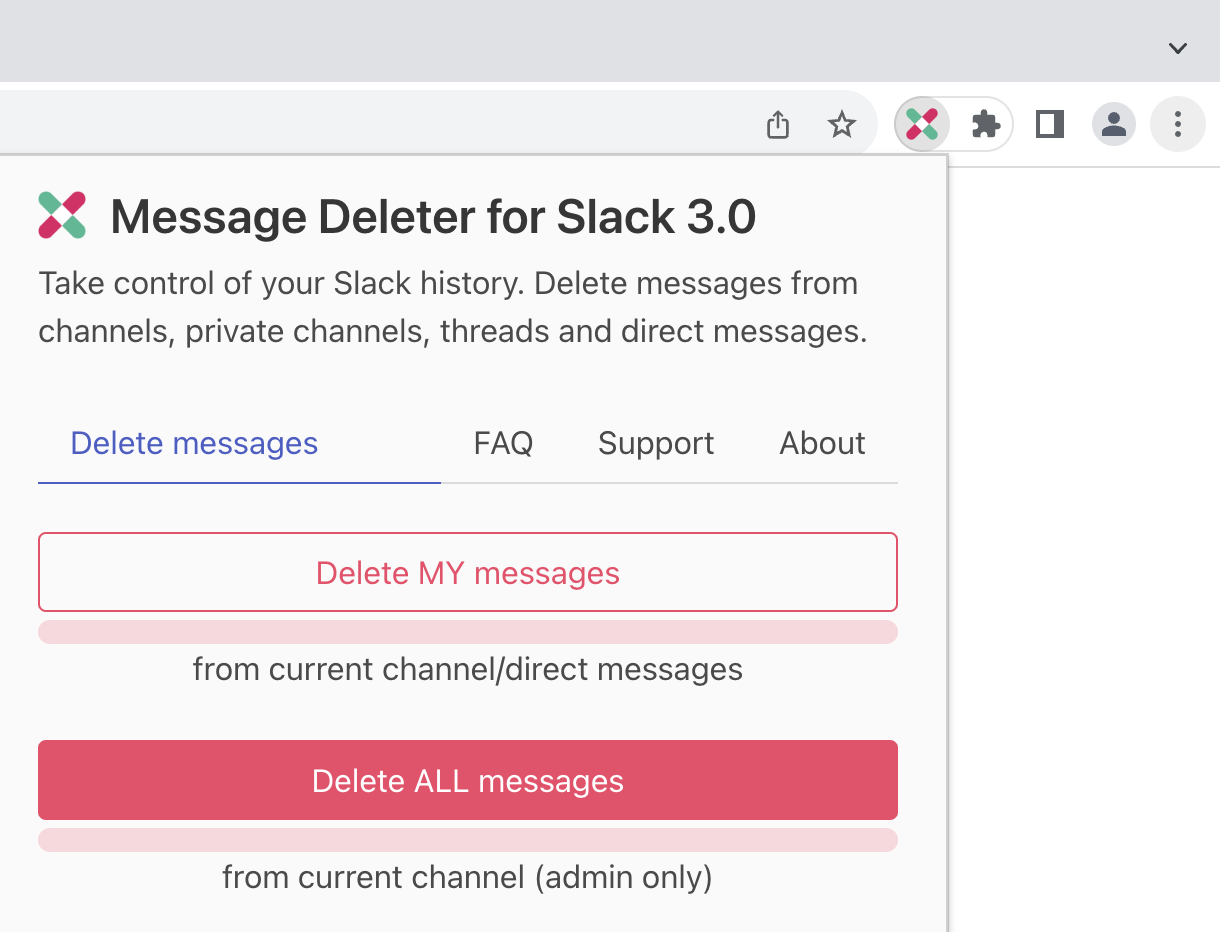
Task: Open the Support tab
Action: click(656, 443)
